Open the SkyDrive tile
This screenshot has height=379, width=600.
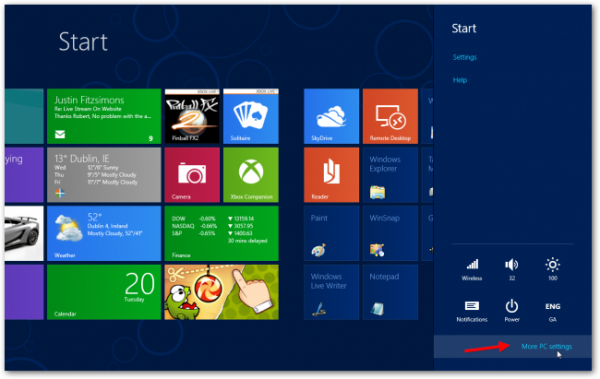coord(331,116)
